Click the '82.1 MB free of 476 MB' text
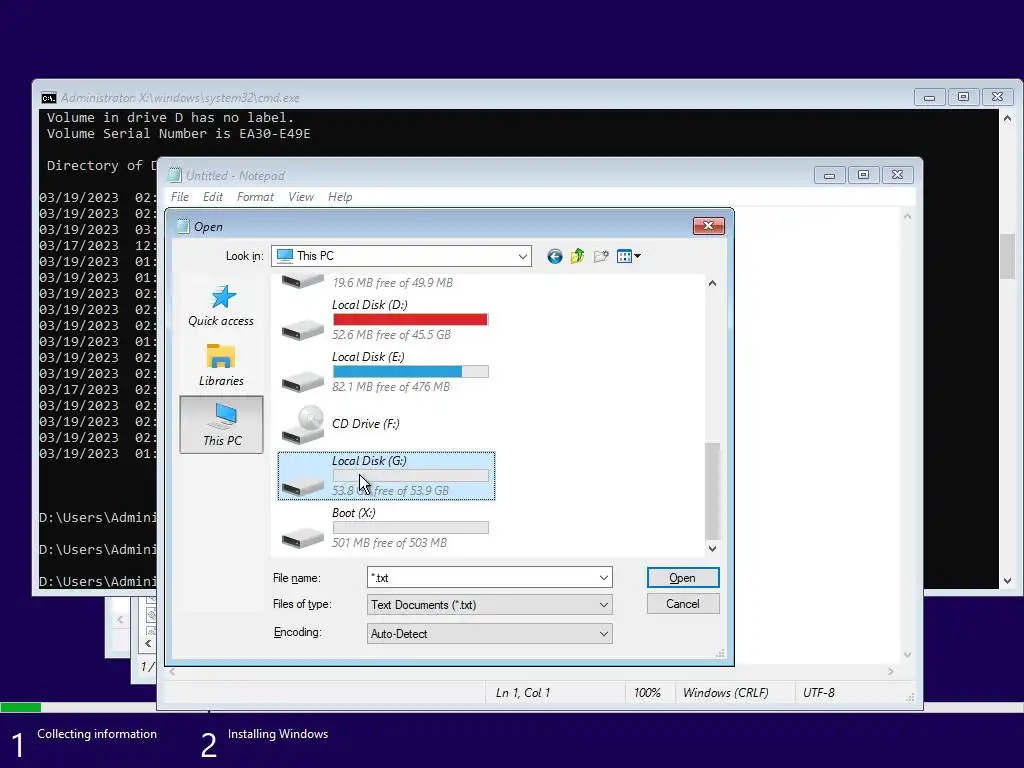Viewport: 1024px width, 768px height. click(x=391, y=387)
